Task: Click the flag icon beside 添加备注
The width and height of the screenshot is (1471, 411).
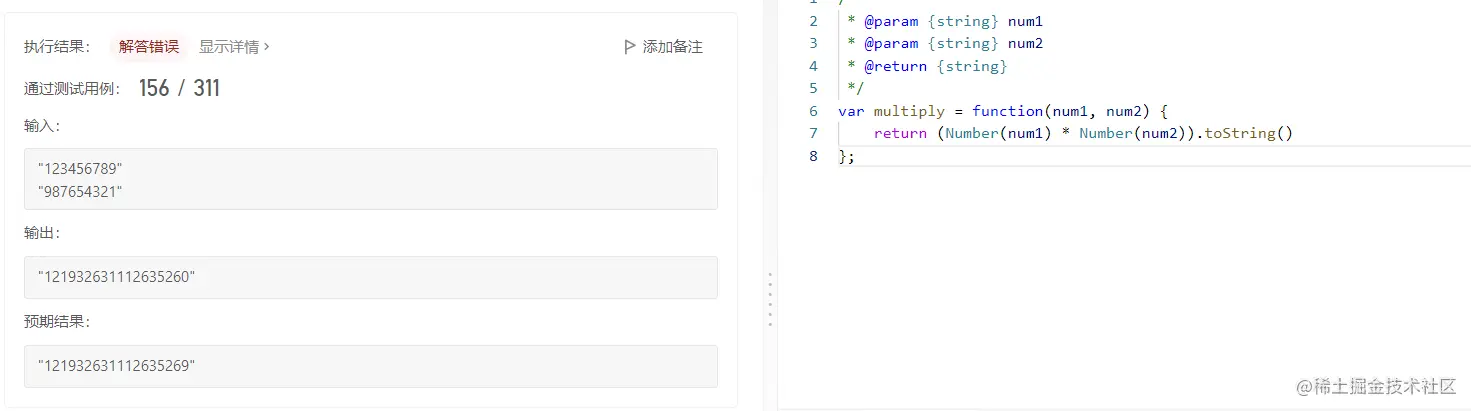Action: [x=629, y=47]
